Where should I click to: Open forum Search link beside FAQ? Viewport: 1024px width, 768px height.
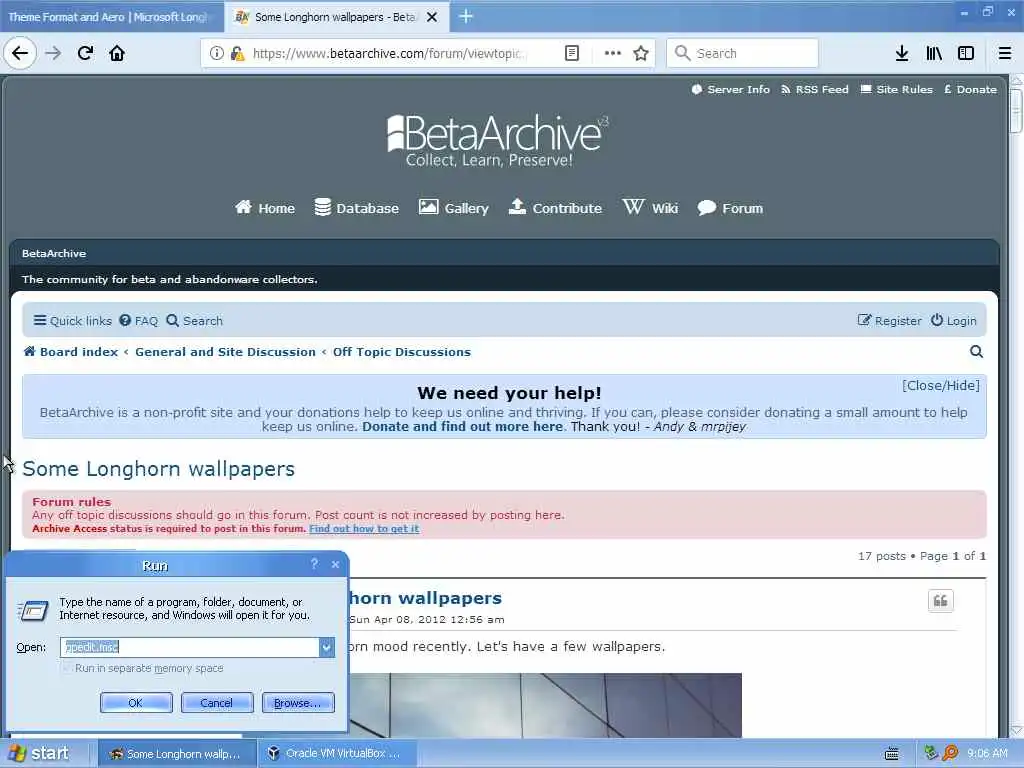click(195, 321)
